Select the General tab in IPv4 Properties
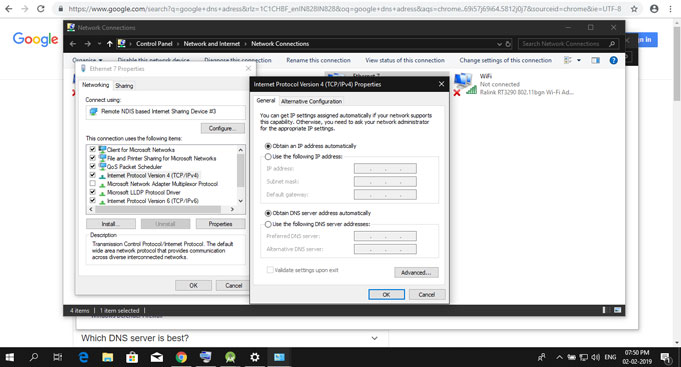Viewport: 681px width, 367px height. coord(265,100)
